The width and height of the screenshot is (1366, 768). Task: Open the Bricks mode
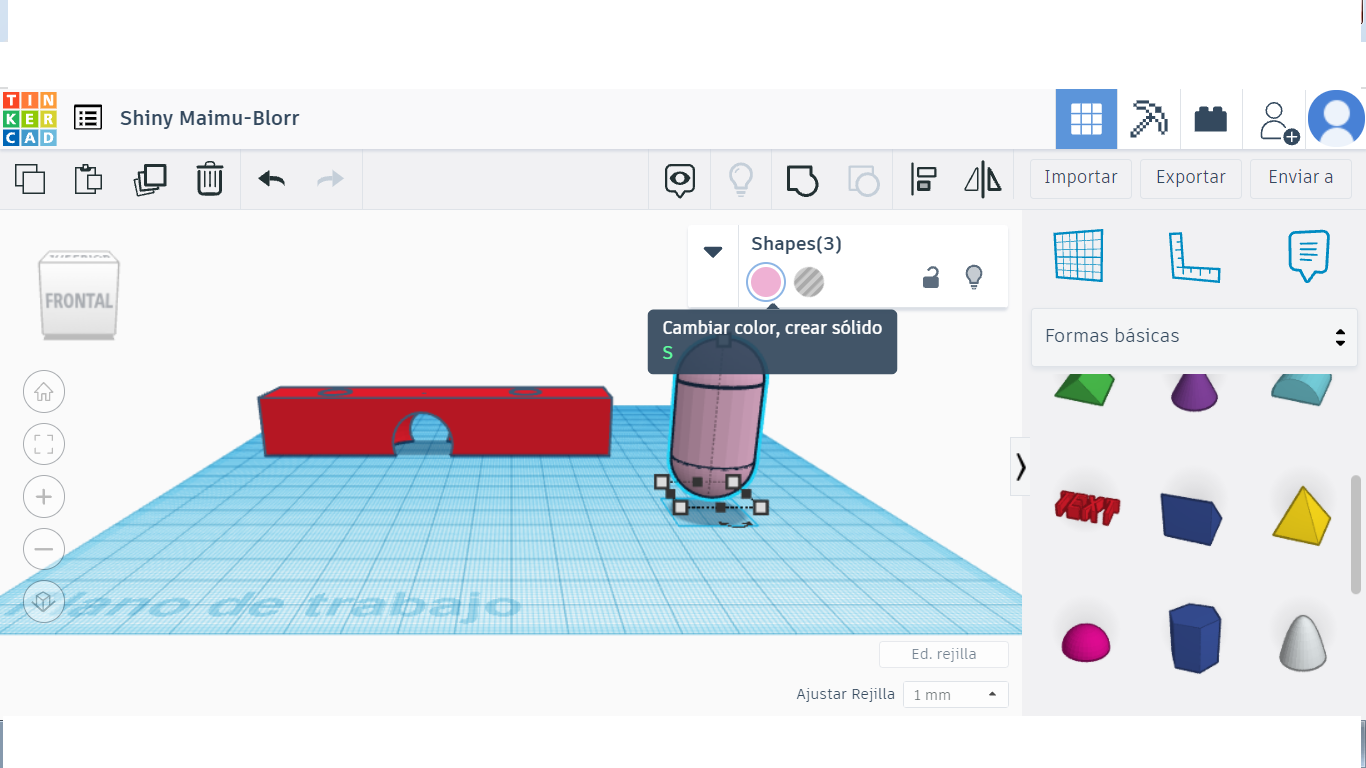click(1211, 119)
